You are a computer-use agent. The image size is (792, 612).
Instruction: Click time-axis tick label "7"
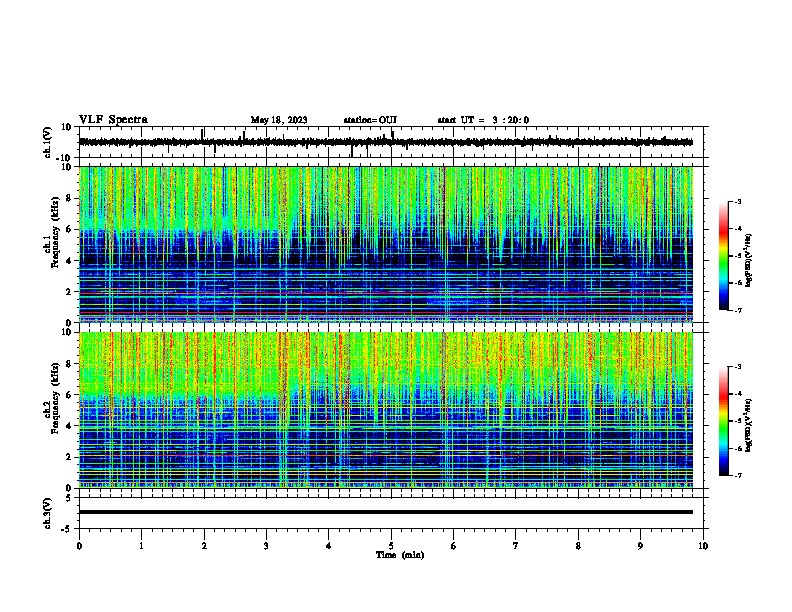point(516,546)
